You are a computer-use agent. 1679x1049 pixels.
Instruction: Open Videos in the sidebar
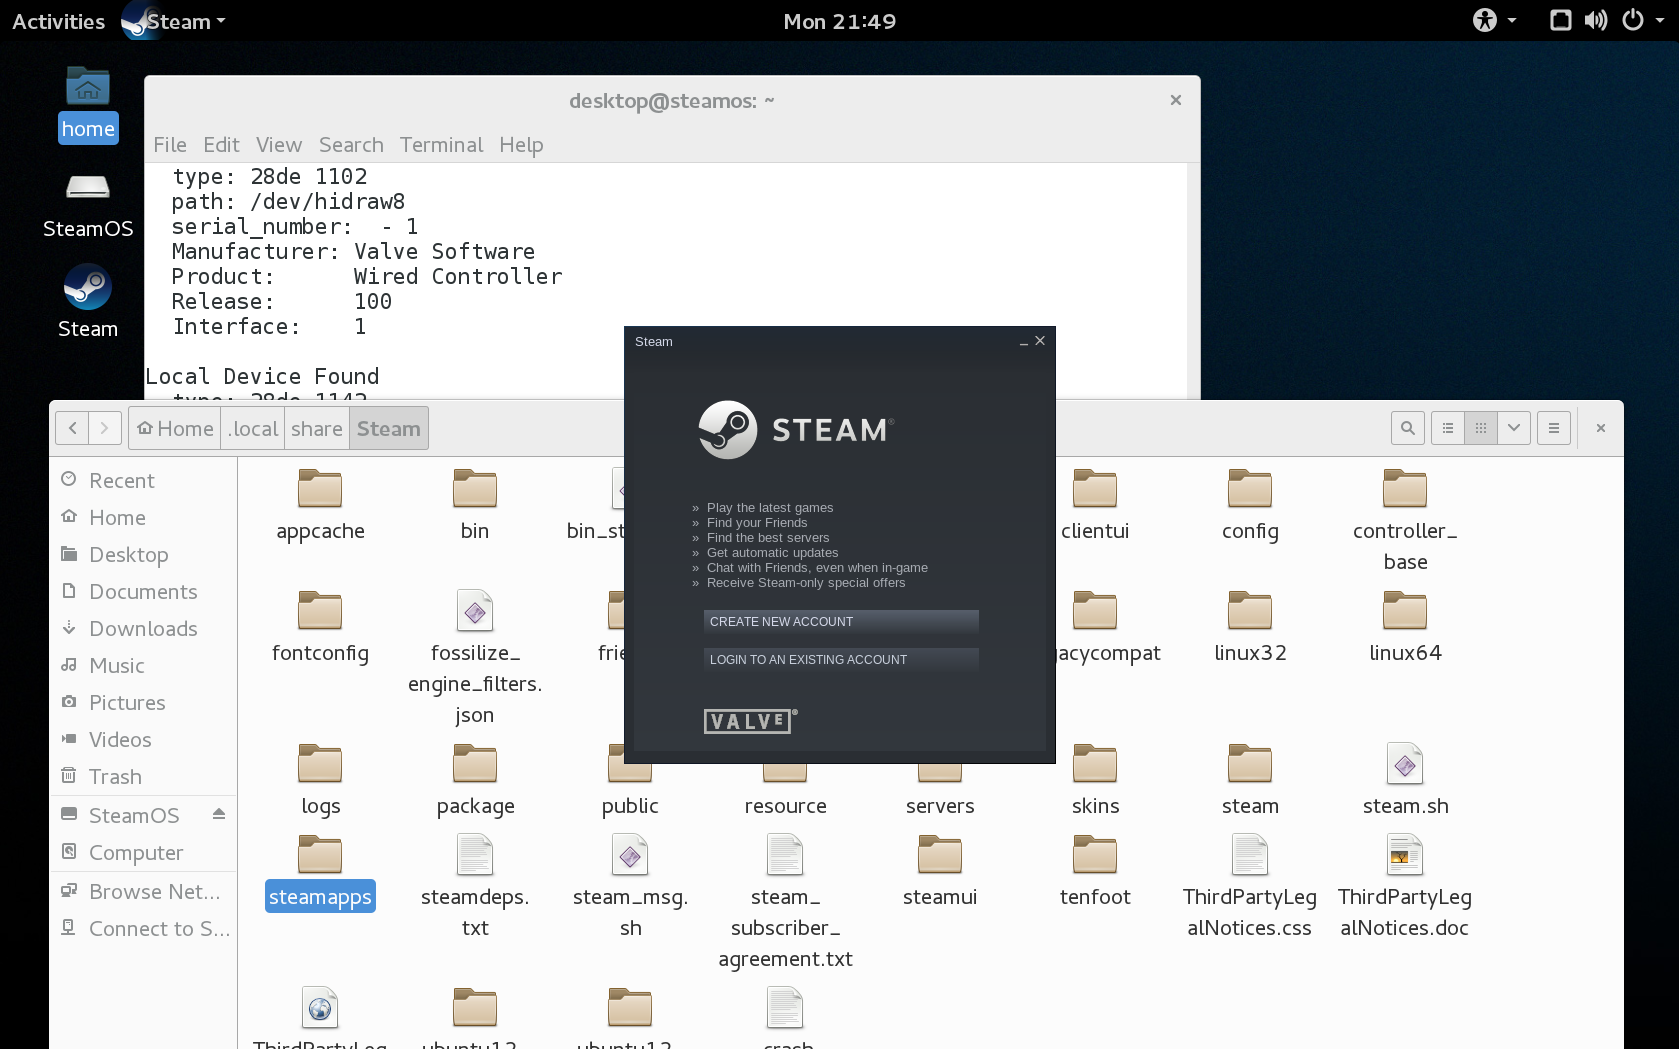pos(143,739)
